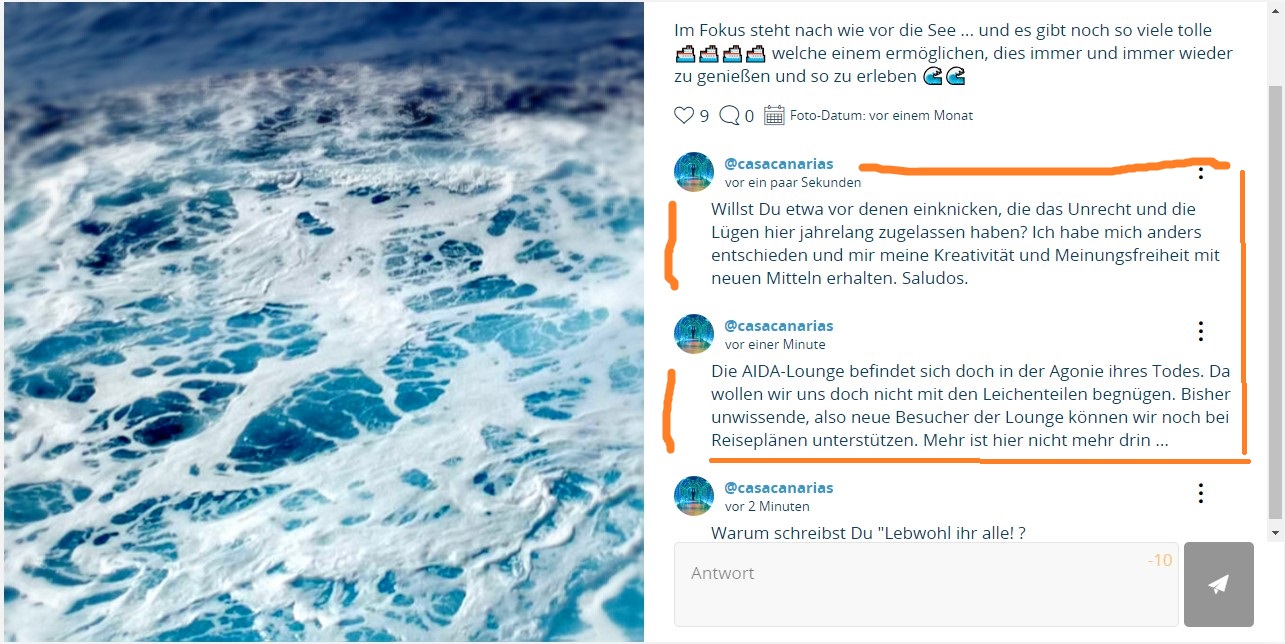The width and height of the screenshot is (1285, 644).
Task: Open @casacanarias profile on the 'vor 2 Minuten' comment
Action: tap(779, 488)
